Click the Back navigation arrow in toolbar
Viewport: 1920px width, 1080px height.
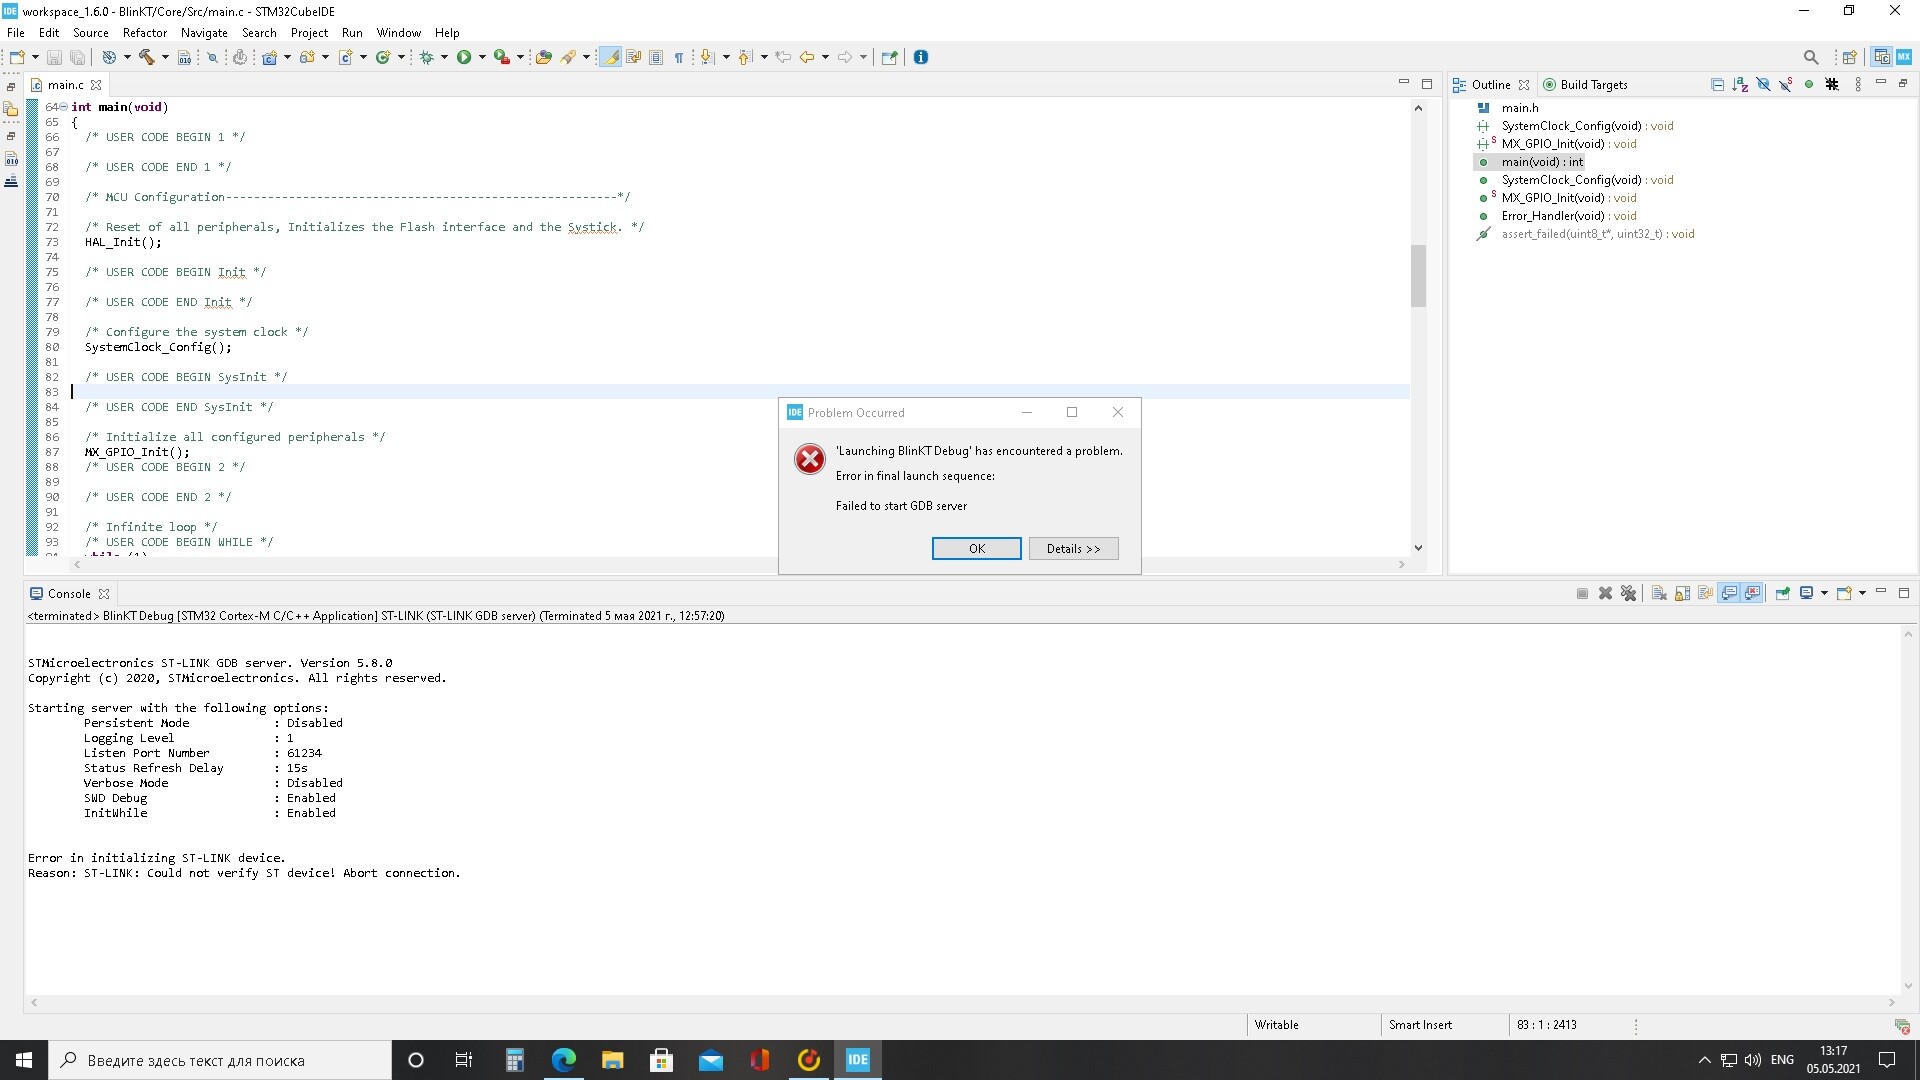tap(806, 57)
